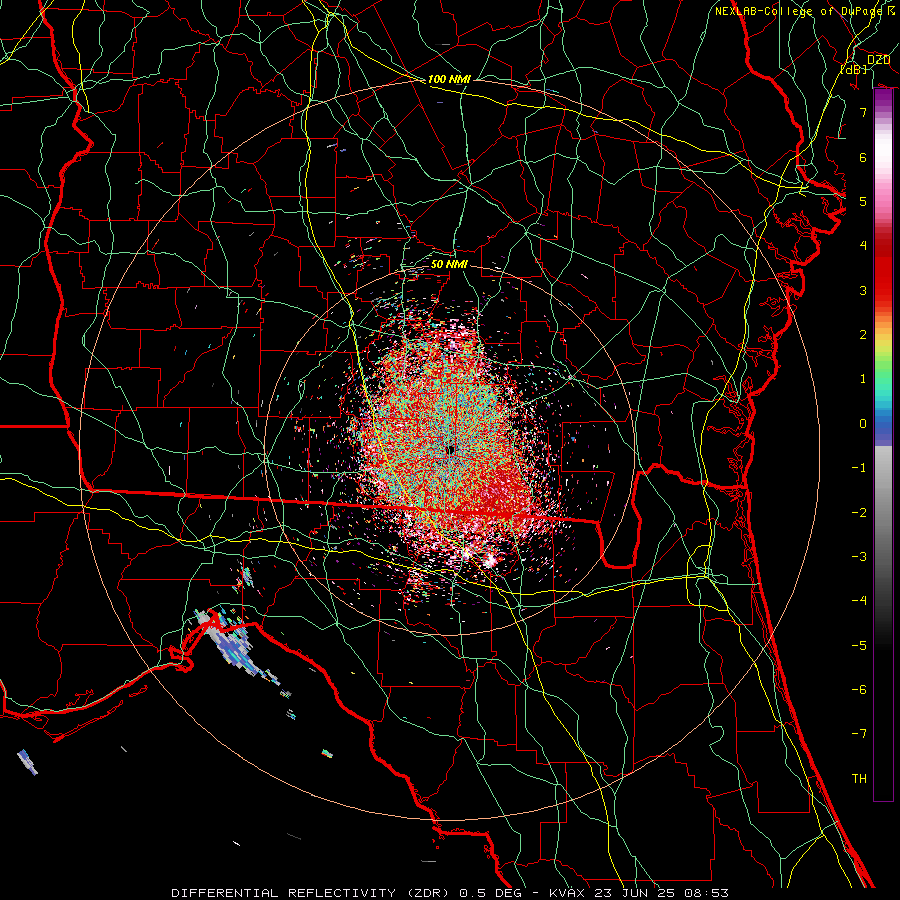Click the radar site marker at the ring center

coord(450,451)
